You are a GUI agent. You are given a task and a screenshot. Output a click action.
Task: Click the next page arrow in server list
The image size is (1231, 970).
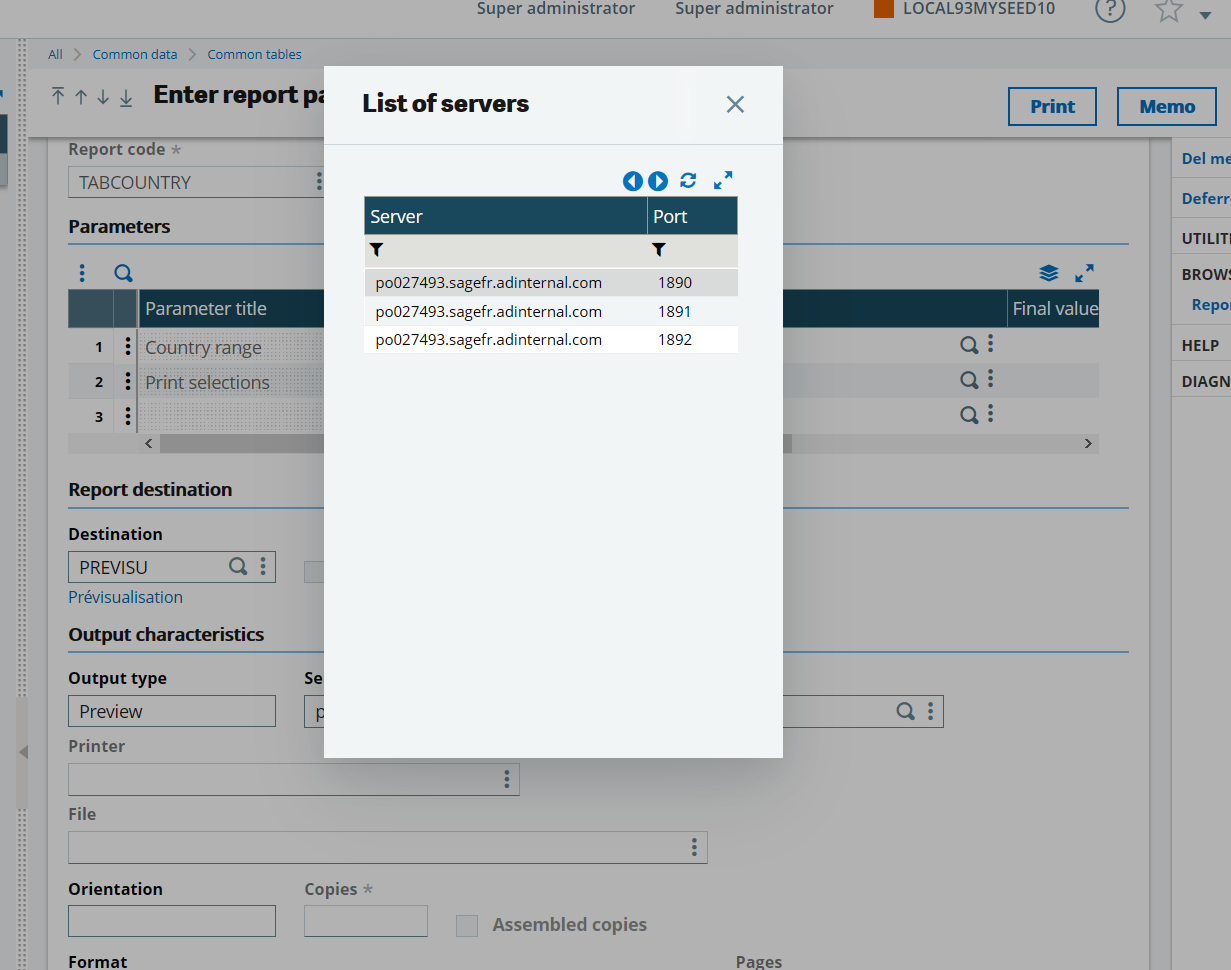coord(658,181)
